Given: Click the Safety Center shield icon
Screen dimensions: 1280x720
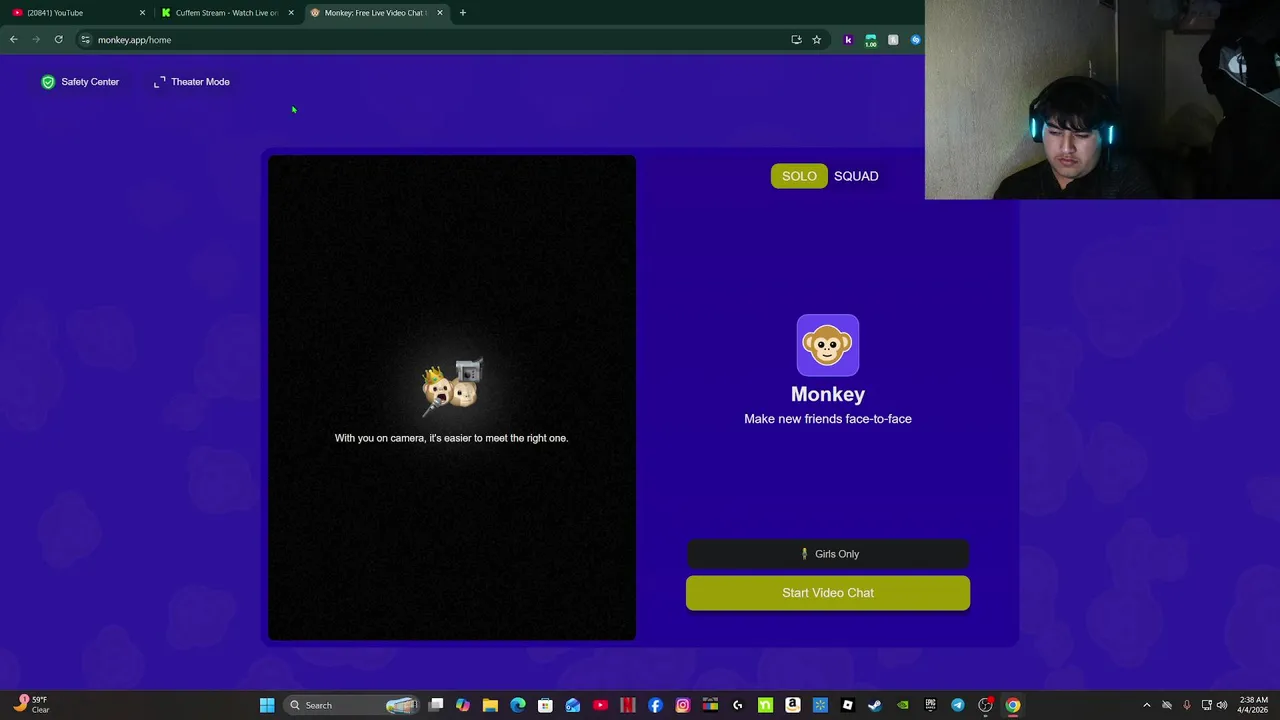Looking at the screenshot, I should click(48, 82).
